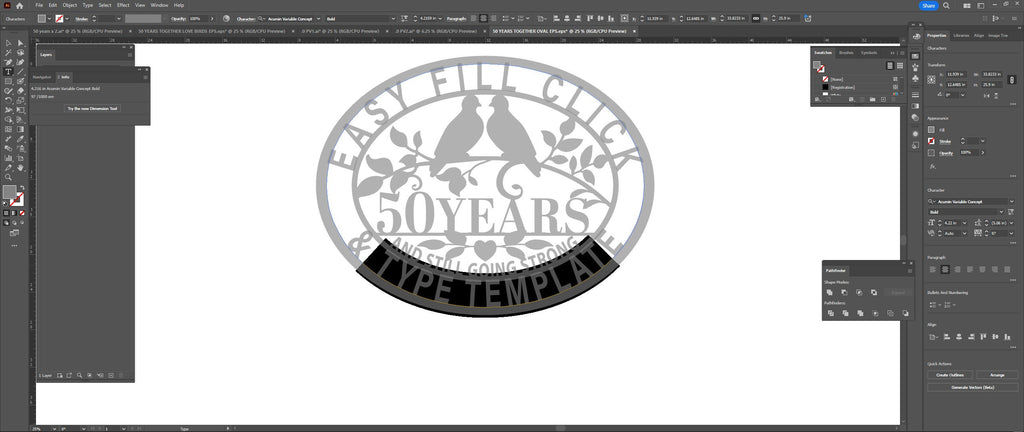Swap Fill and Stroke arrows in toolbar
Screen dimensions: 1024x432
(22, 187)
